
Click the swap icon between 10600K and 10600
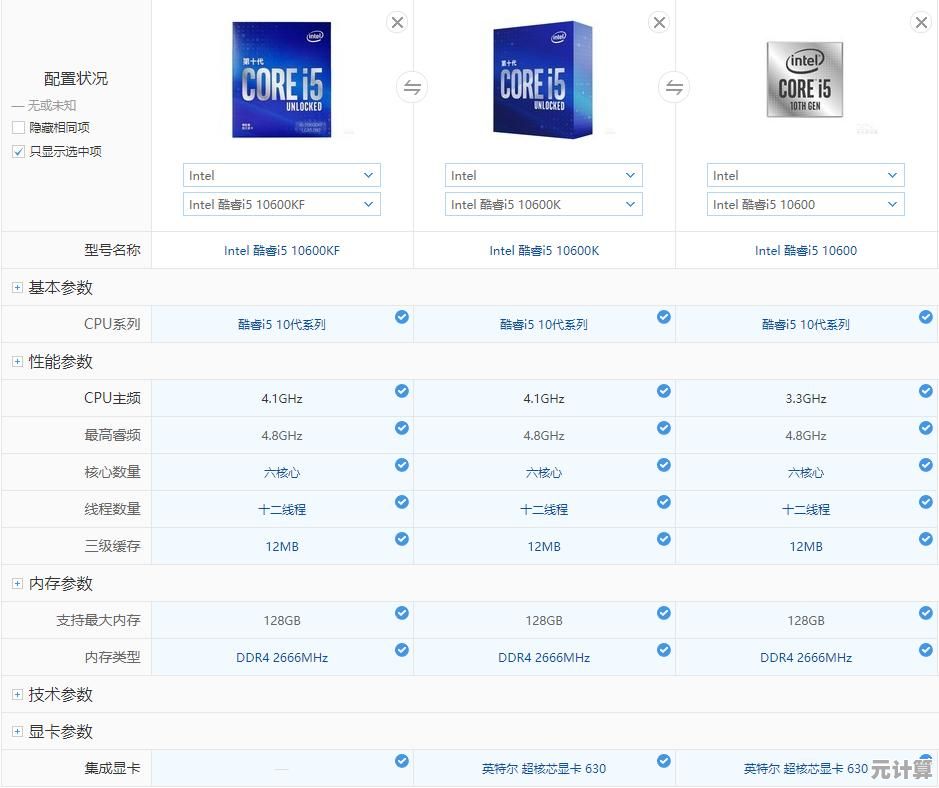coord(674,87)
